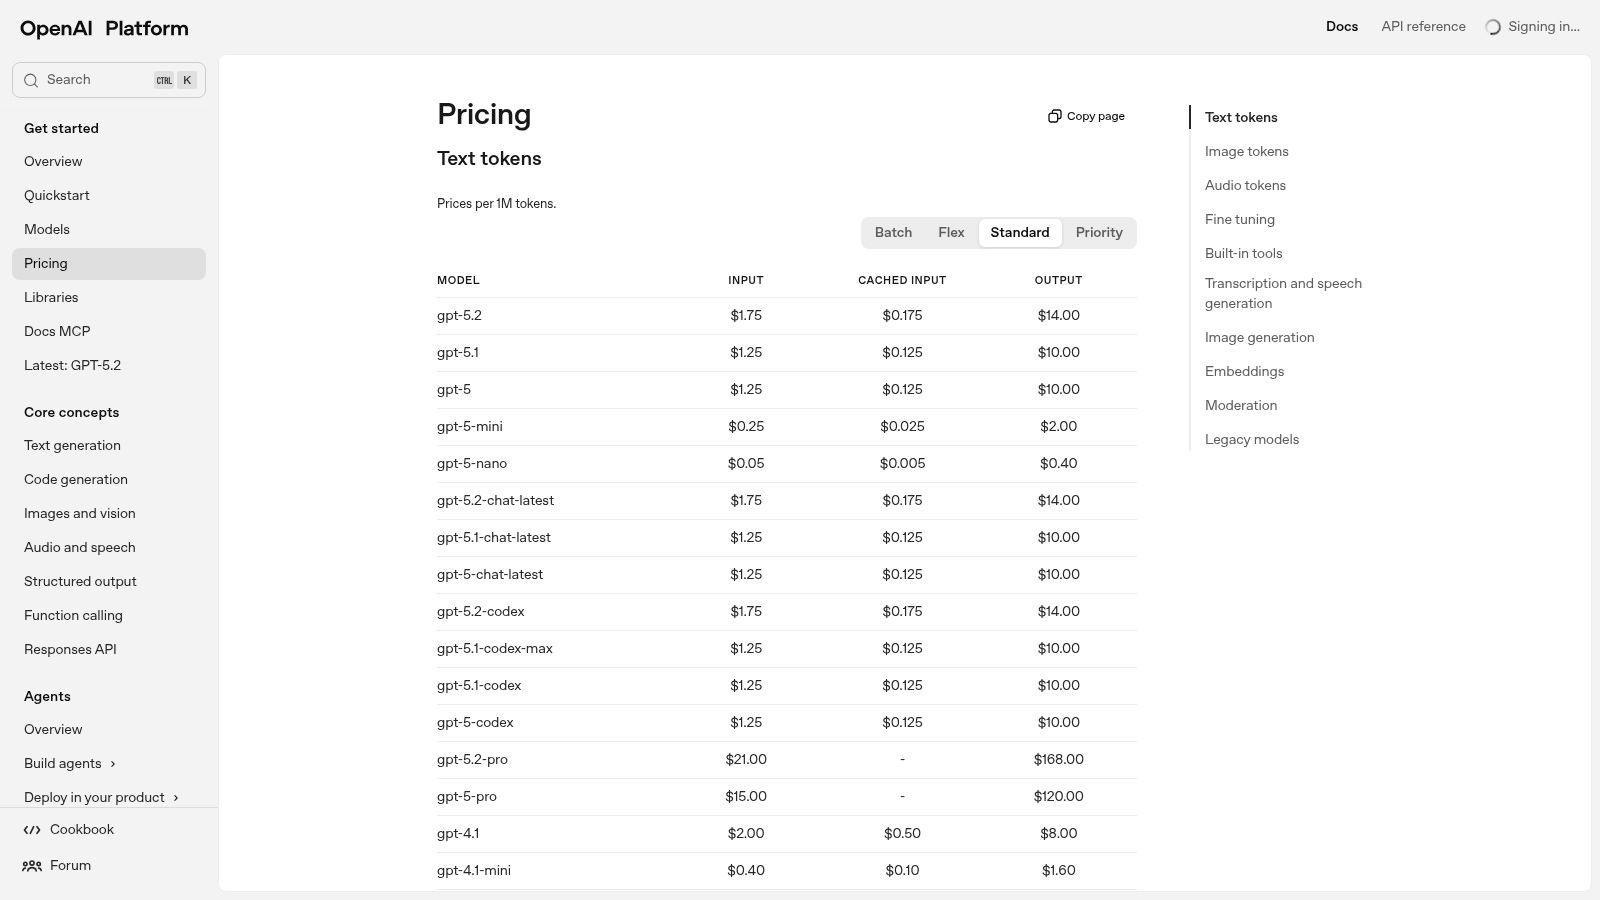Open the Docs top navigation item
The height and width of the screenshot is (900, 1600).
click(1342, 27)
